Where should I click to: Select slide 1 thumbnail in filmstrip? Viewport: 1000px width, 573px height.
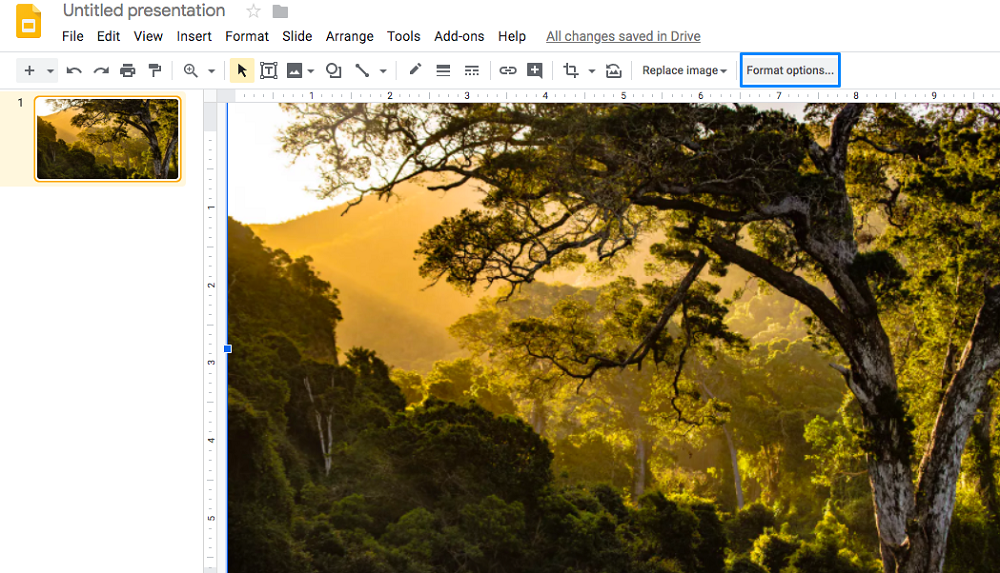[x=108, y=138]
